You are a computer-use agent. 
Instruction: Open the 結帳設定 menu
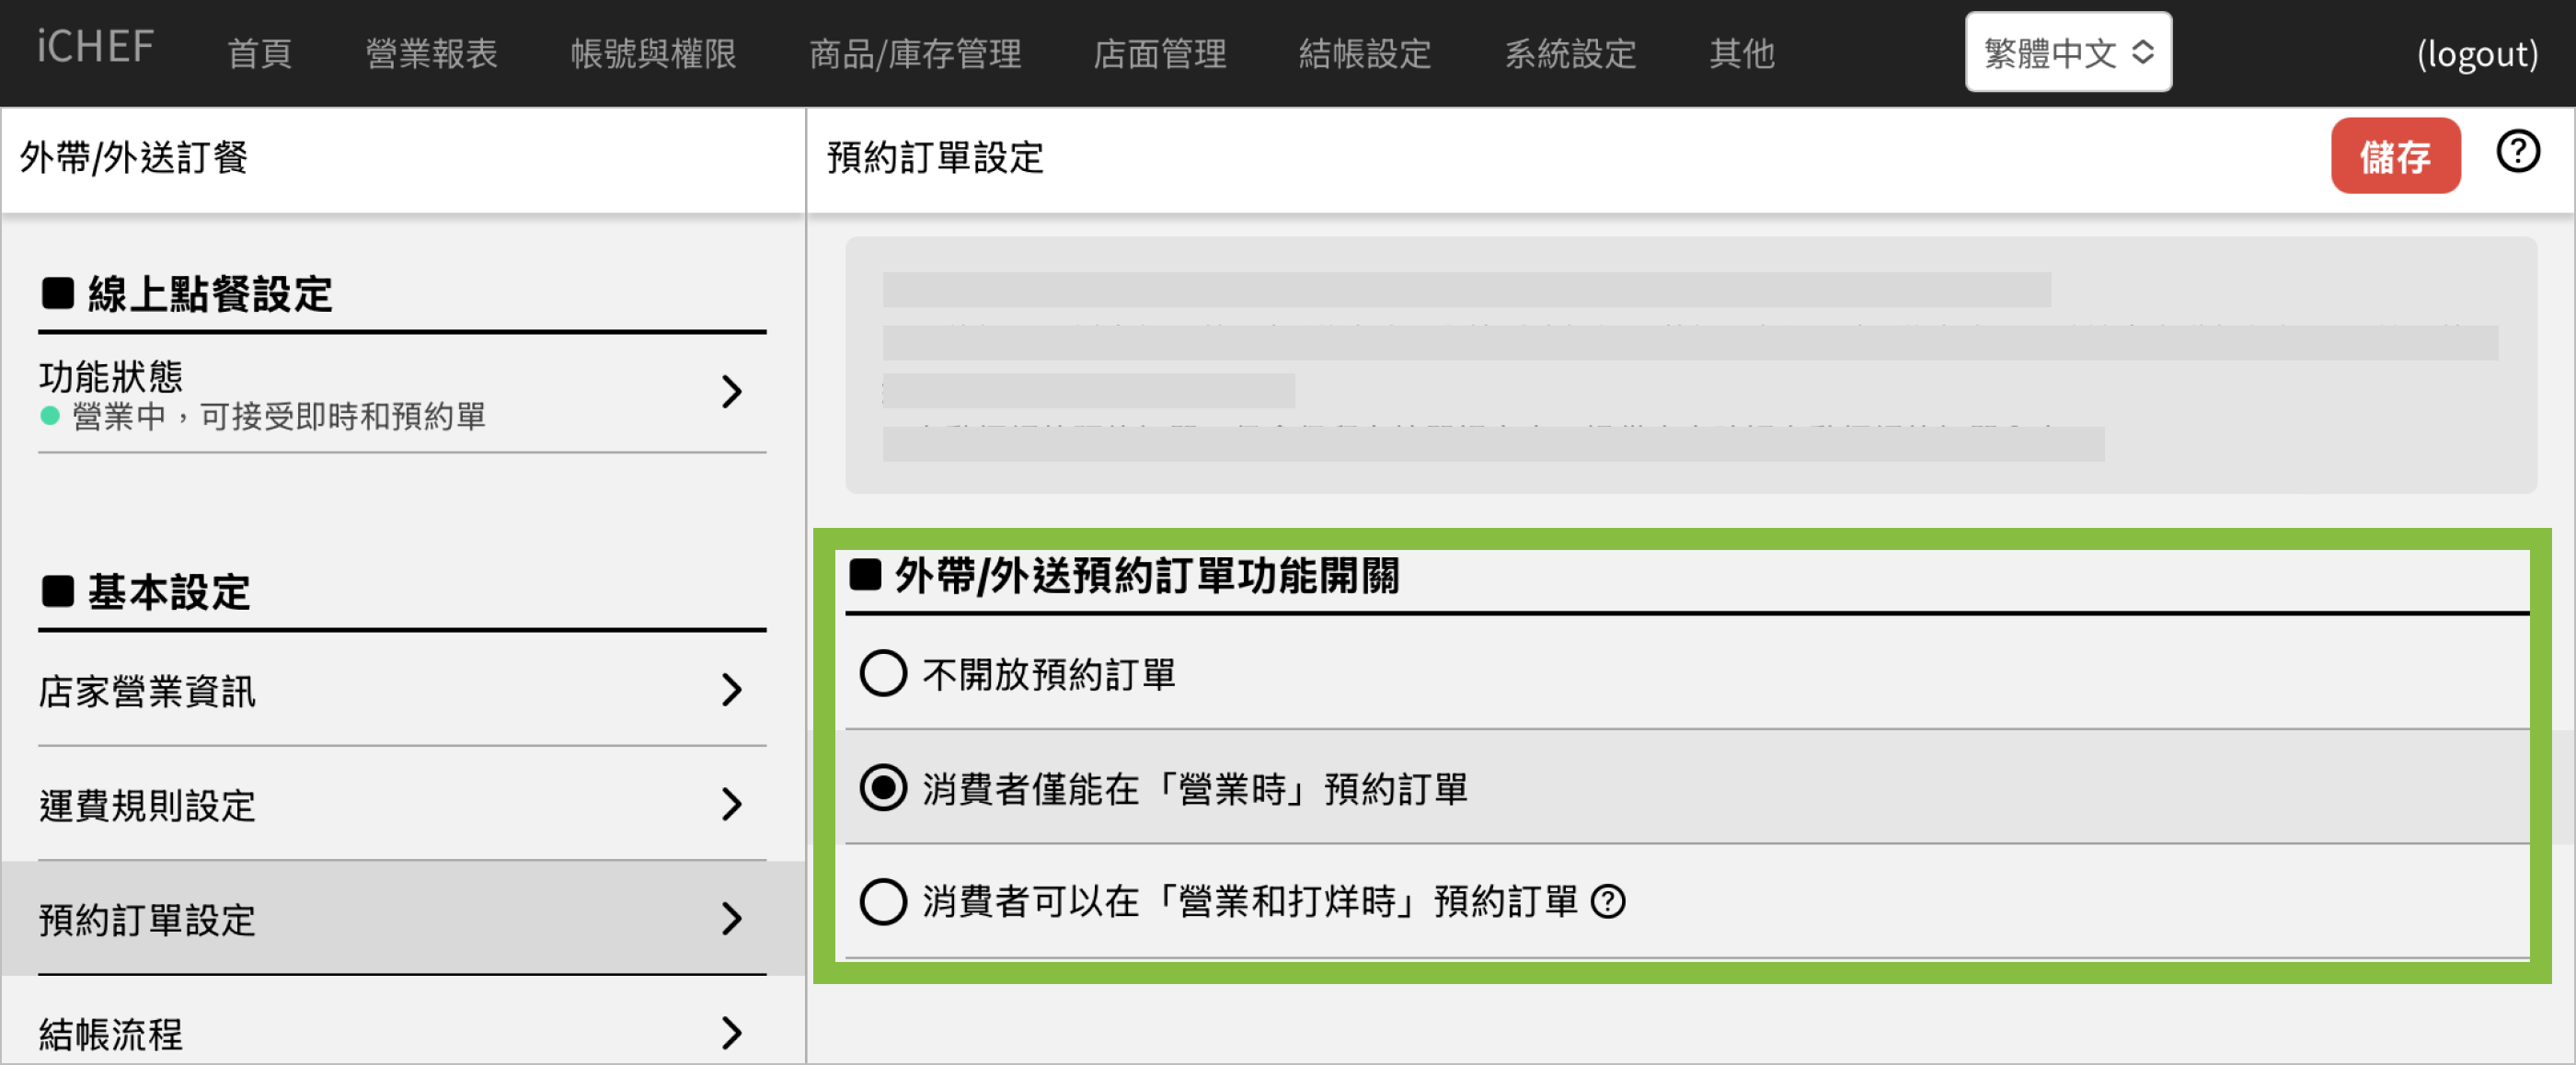[1364, 53]
